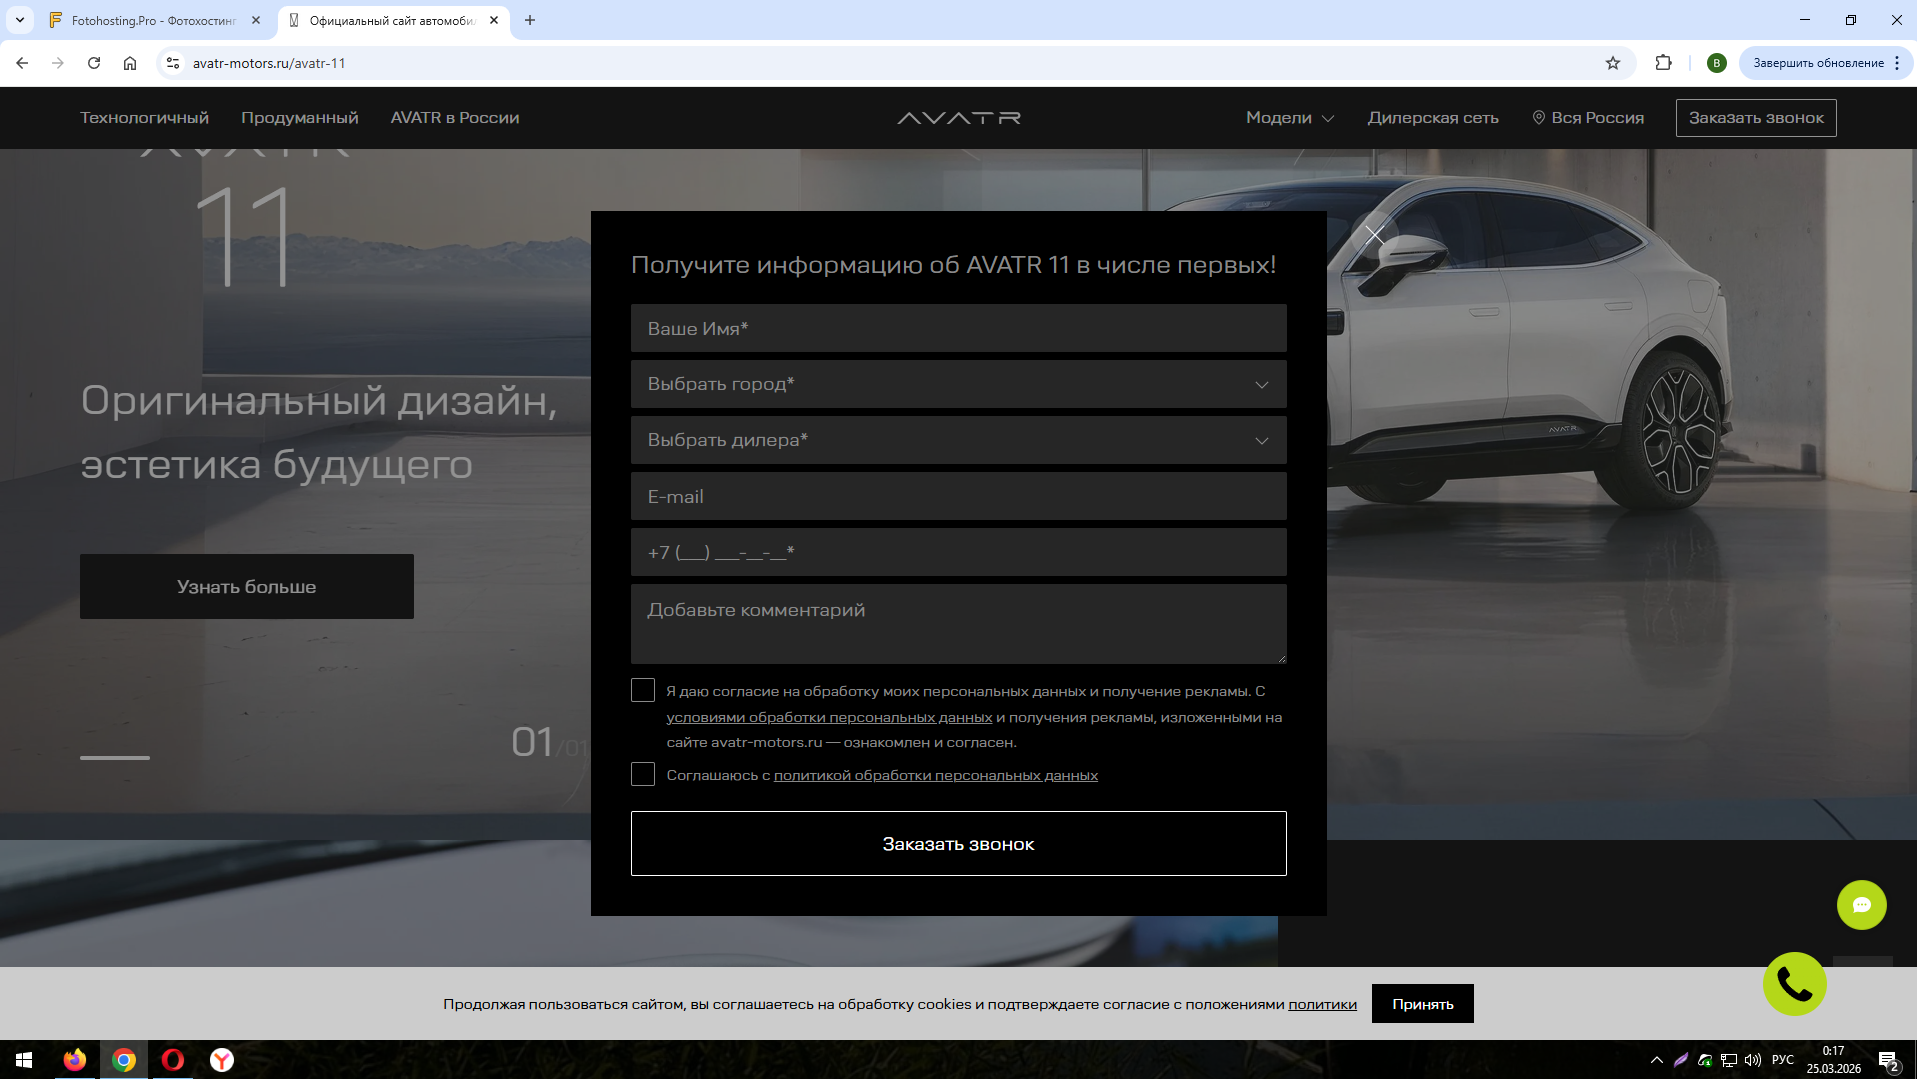The width and height of the screenshot is (1917, 1079).
Task: Bookmark this page with the star icon
Action: tap(1613, 63)
